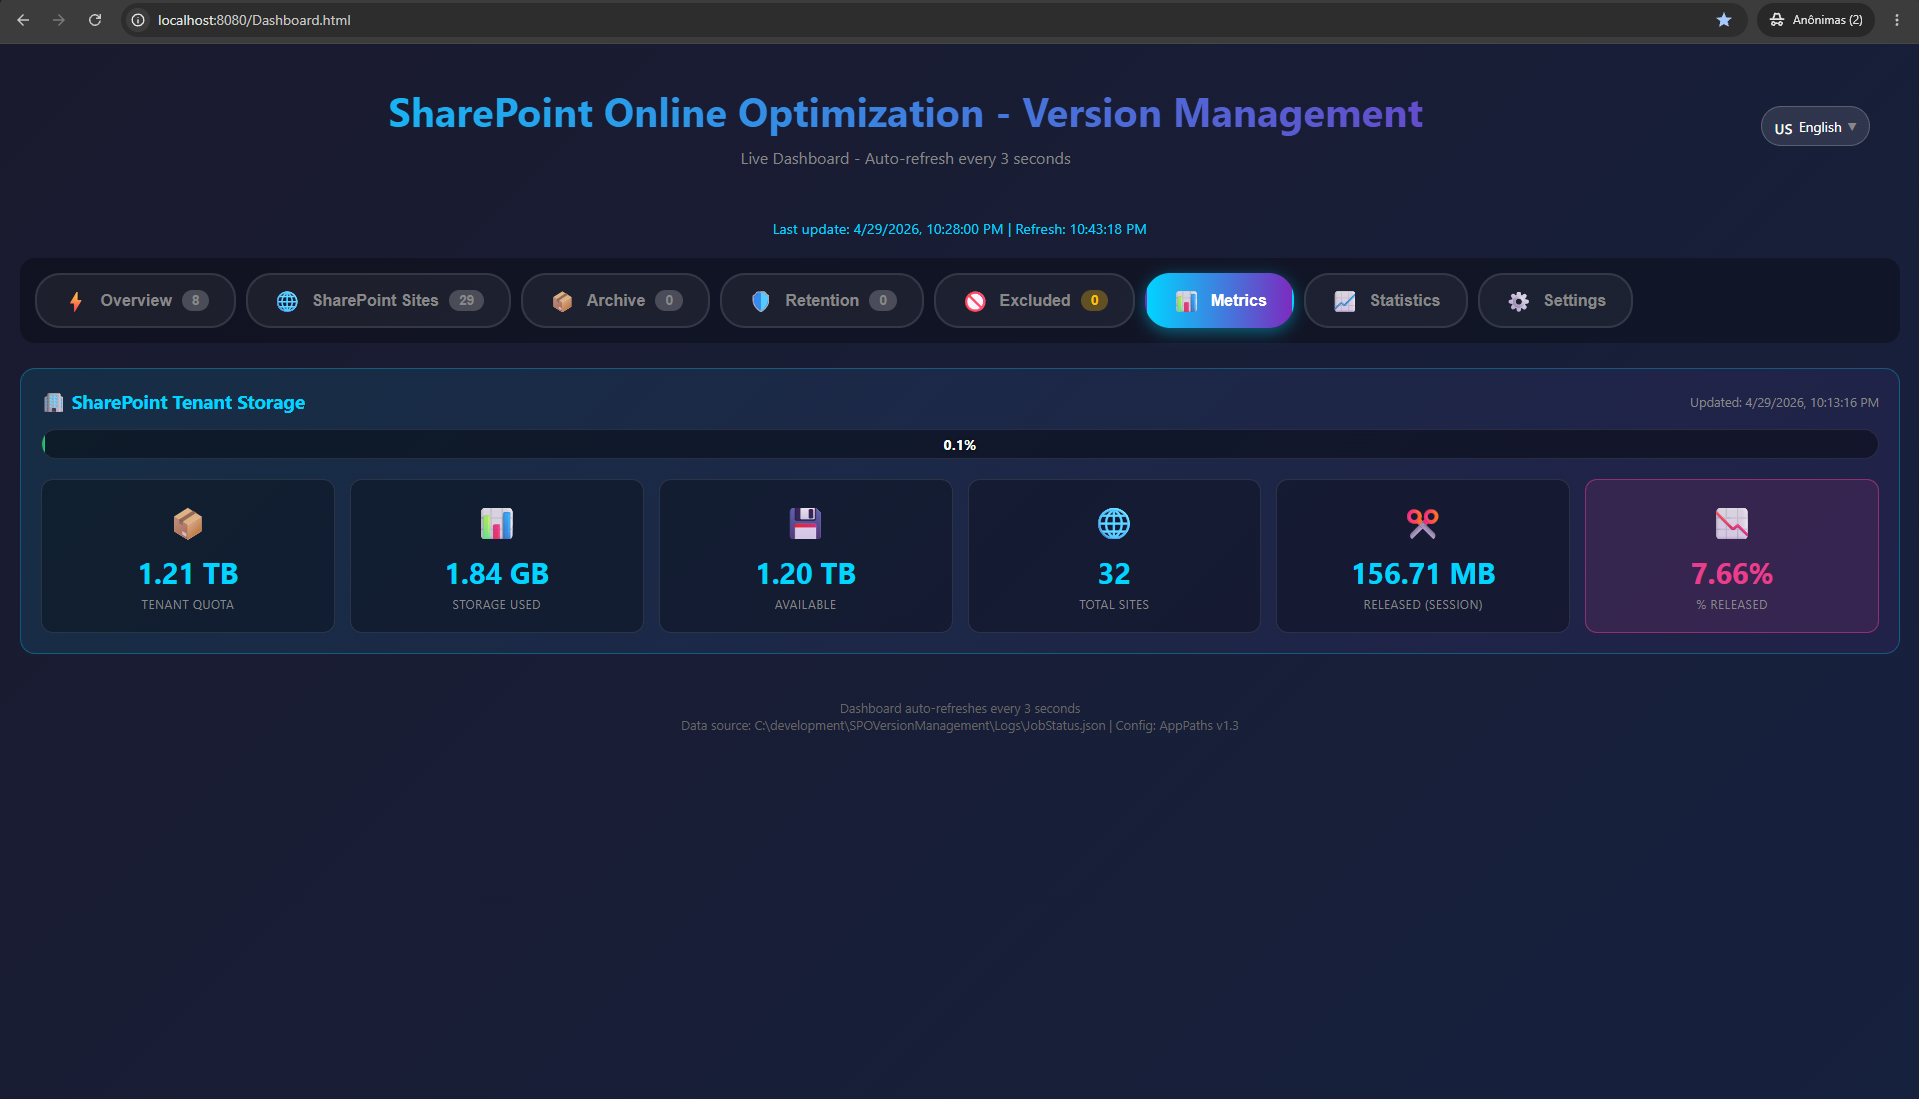Click the down-trend chart icon on % Released card

(x=1732, y=523)
